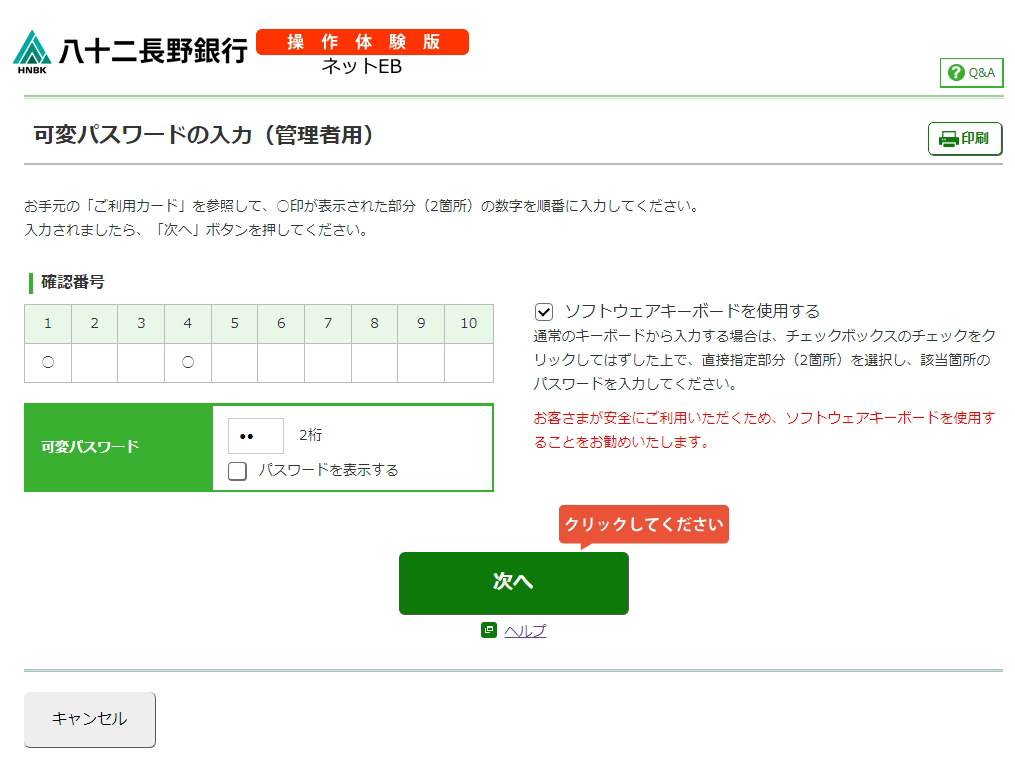Screen dimensions: 1015x764
Task: Click the green icon beside ヘルプ
Action: pyautogui.click(x=489, y=630)
